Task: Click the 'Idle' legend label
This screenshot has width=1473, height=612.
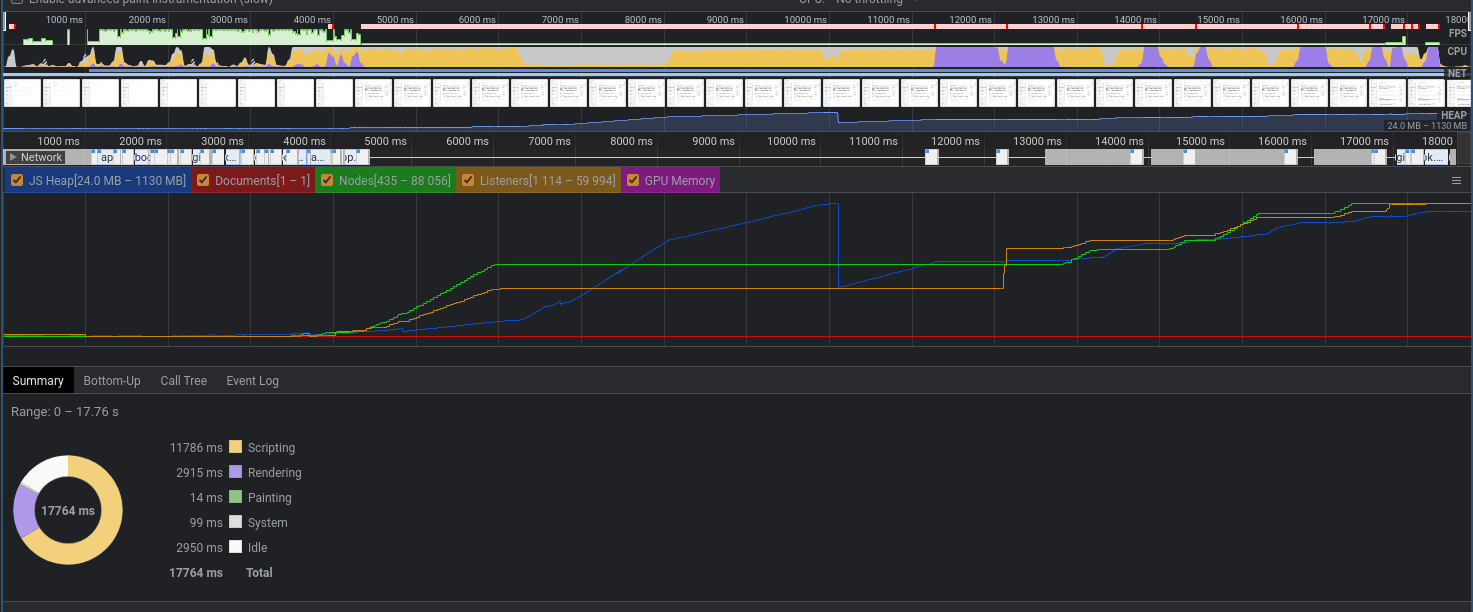Action: point(258,548)
